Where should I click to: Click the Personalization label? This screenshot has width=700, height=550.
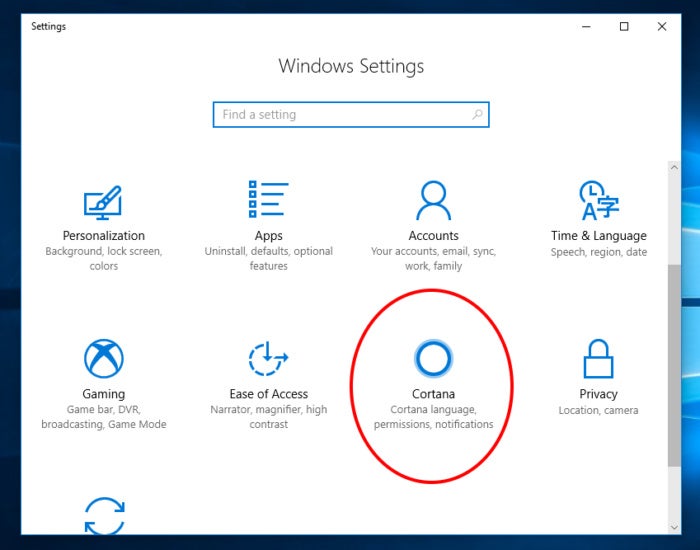pos(104,235)
